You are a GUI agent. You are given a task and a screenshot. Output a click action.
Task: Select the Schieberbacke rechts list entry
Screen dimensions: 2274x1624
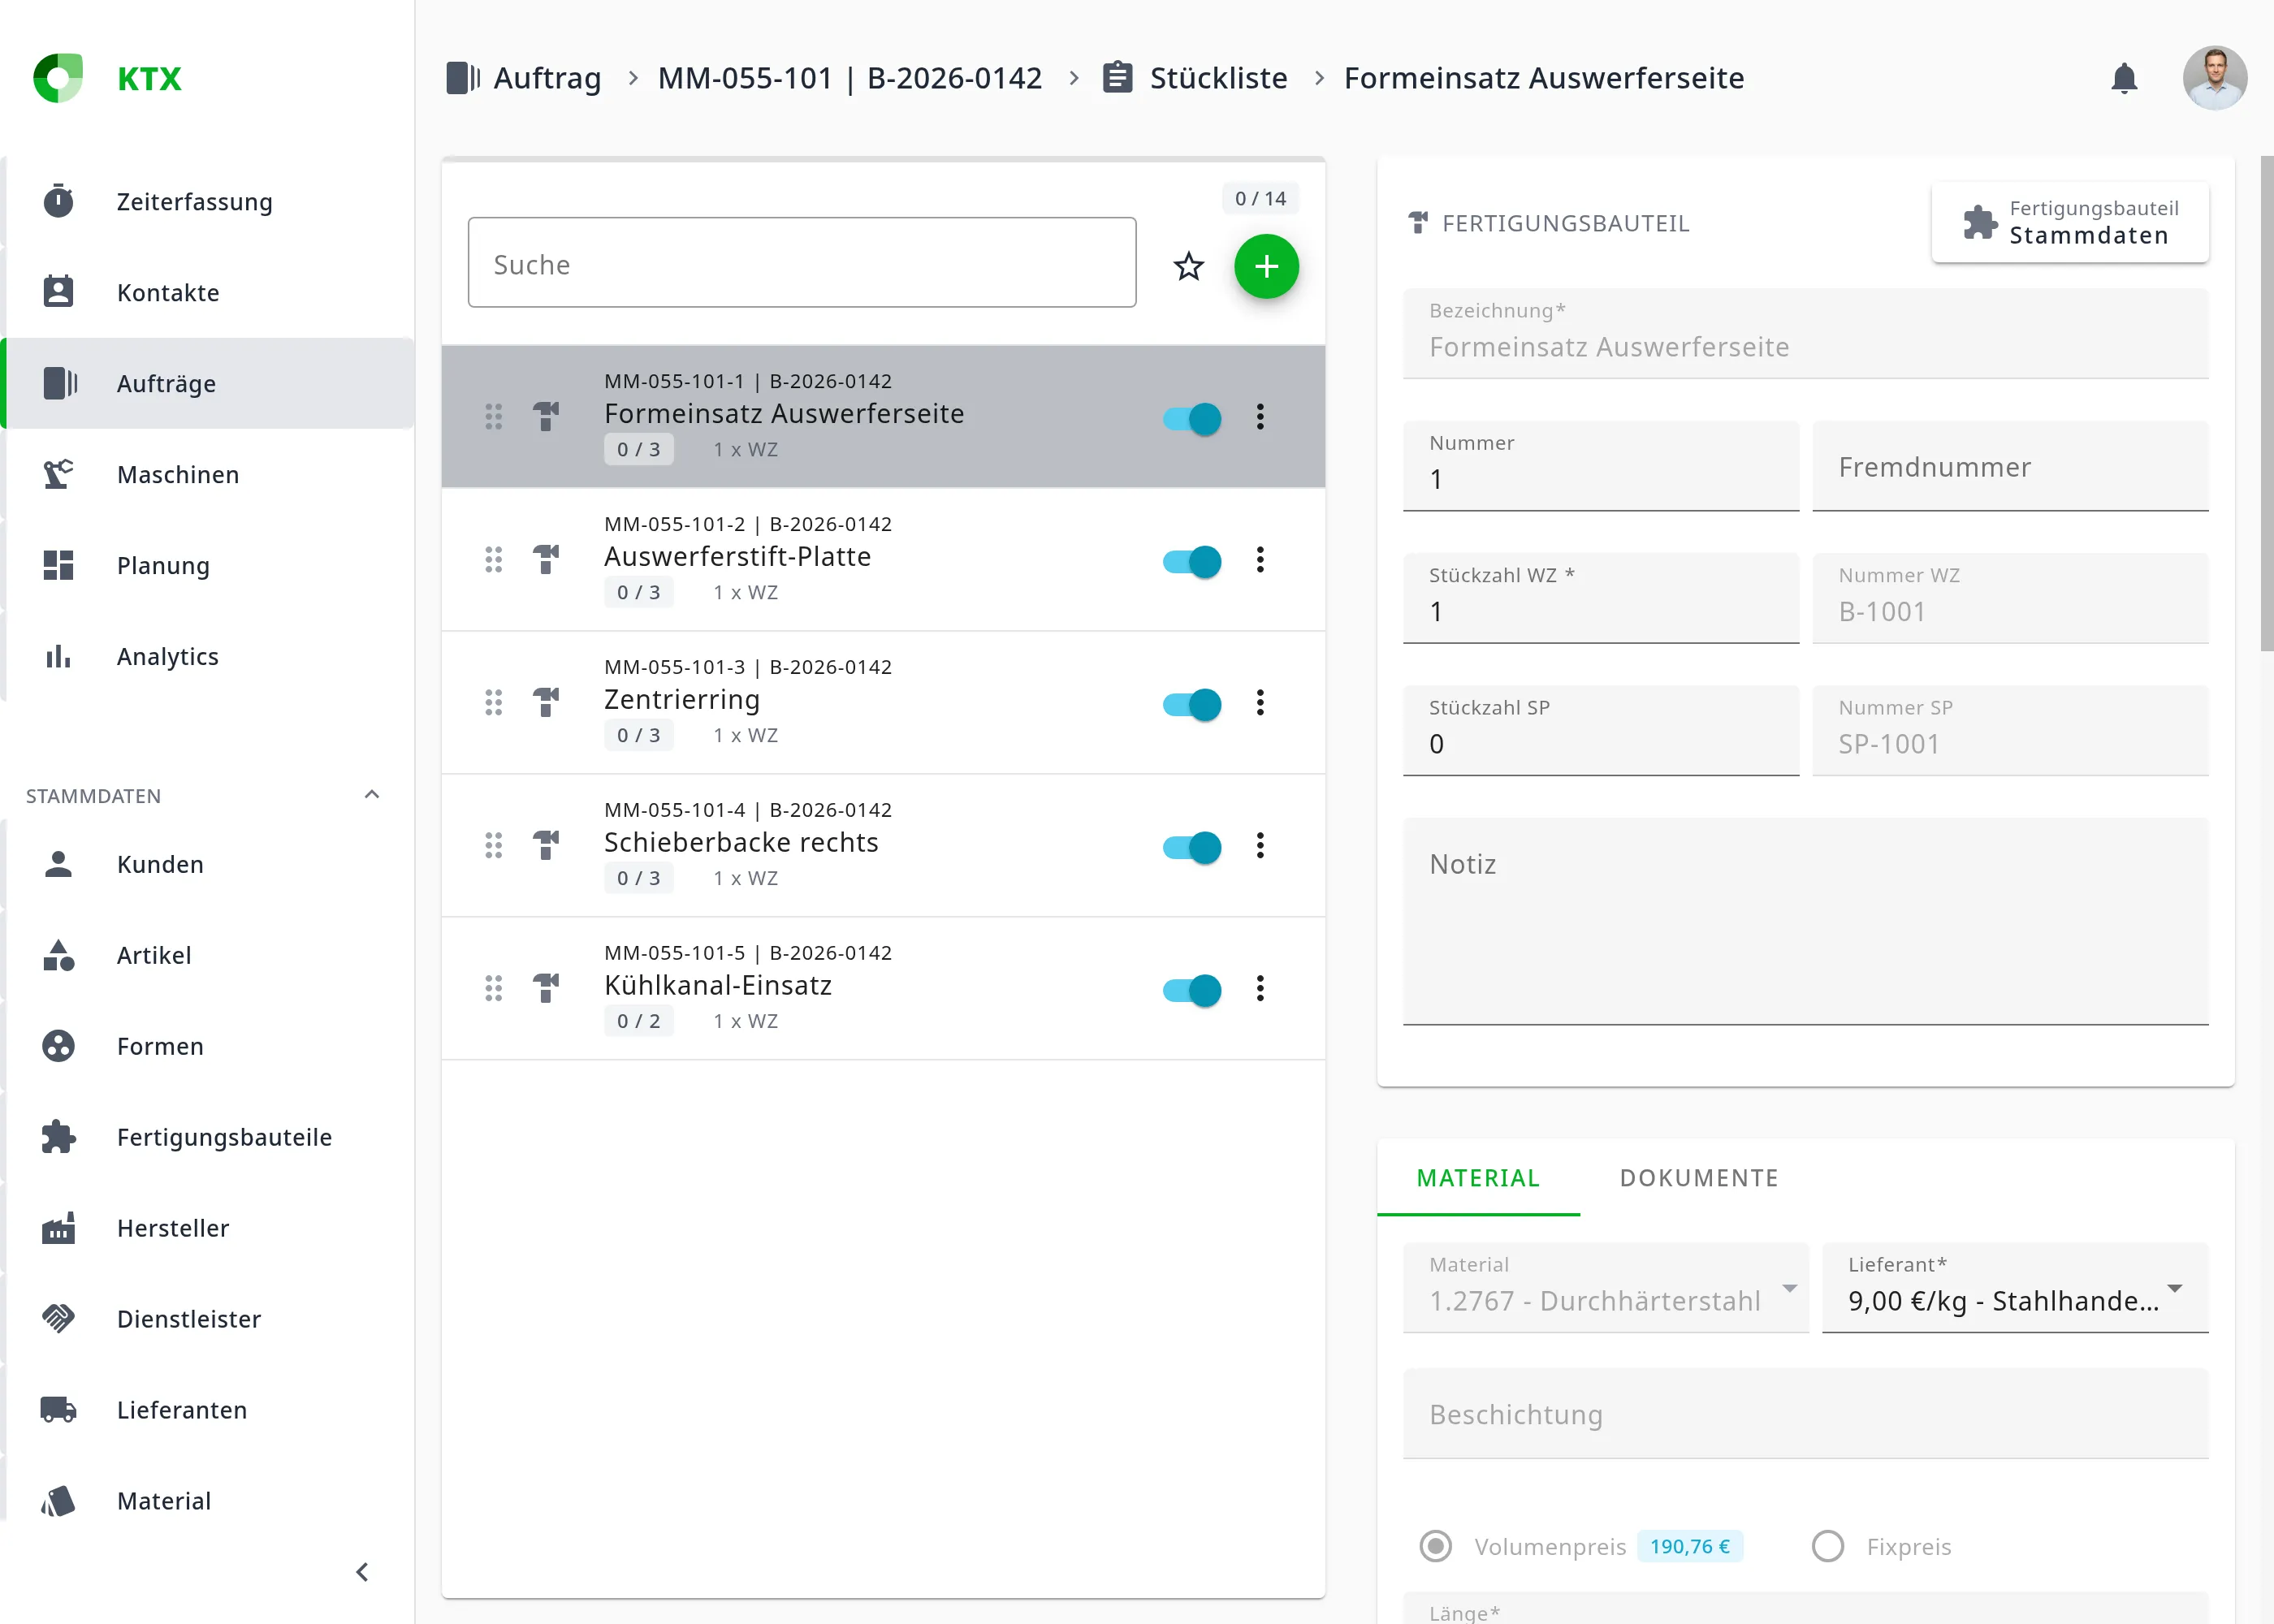coord(883,846)
